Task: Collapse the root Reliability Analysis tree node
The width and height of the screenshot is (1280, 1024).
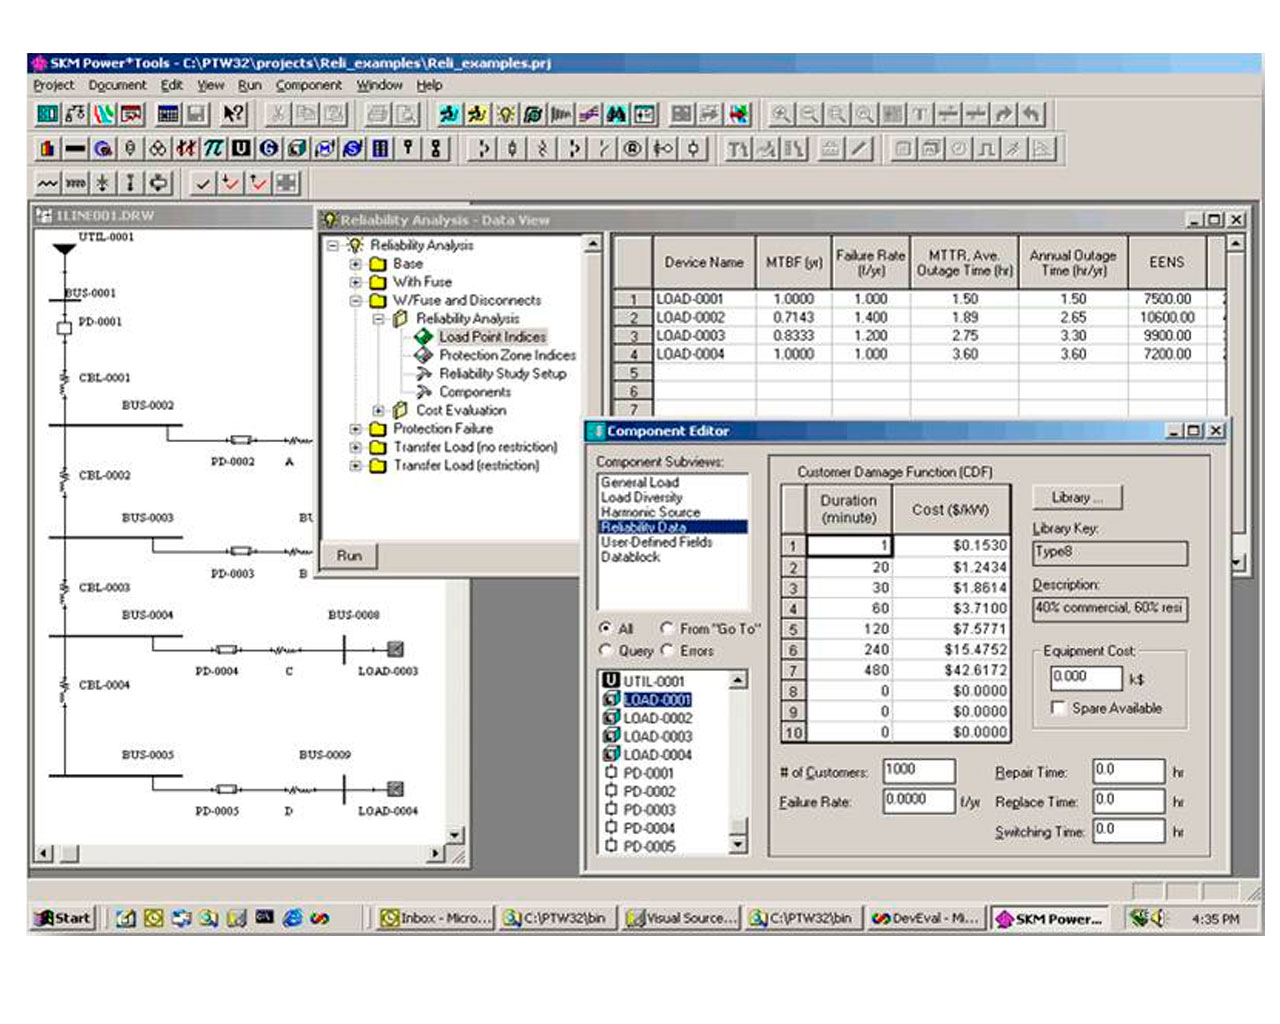Action: click(333, 245)
